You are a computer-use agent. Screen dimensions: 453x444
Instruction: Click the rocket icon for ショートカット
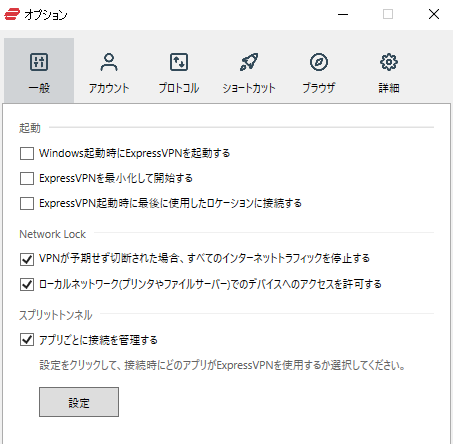coord(249,62)
